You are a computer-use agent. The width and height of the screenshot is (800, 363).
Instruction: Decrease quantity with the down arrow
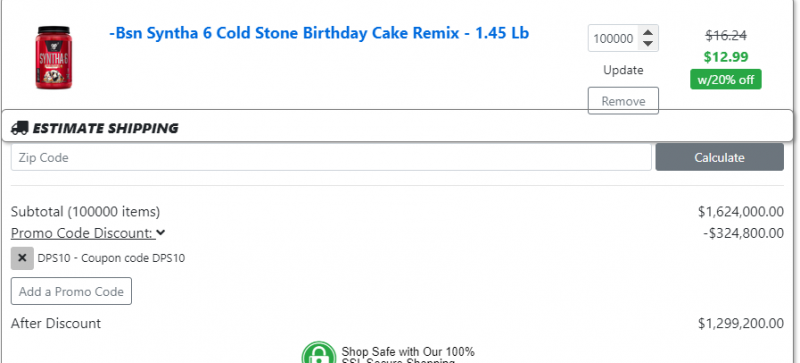click(647, 44)
